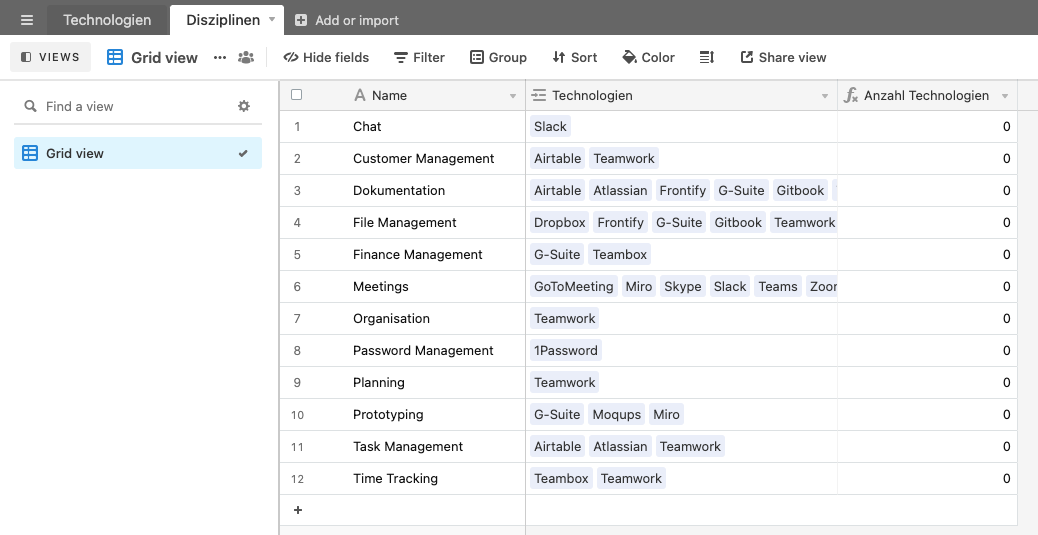Click the Skype tag in Meetings row
This screenshot has width=1038, height=535.
coord(683,286)
